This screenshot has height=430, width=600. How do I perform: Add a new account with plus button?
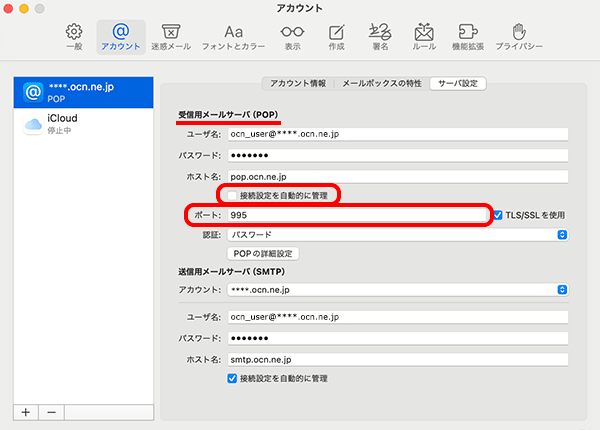click(x=26, y=412)
